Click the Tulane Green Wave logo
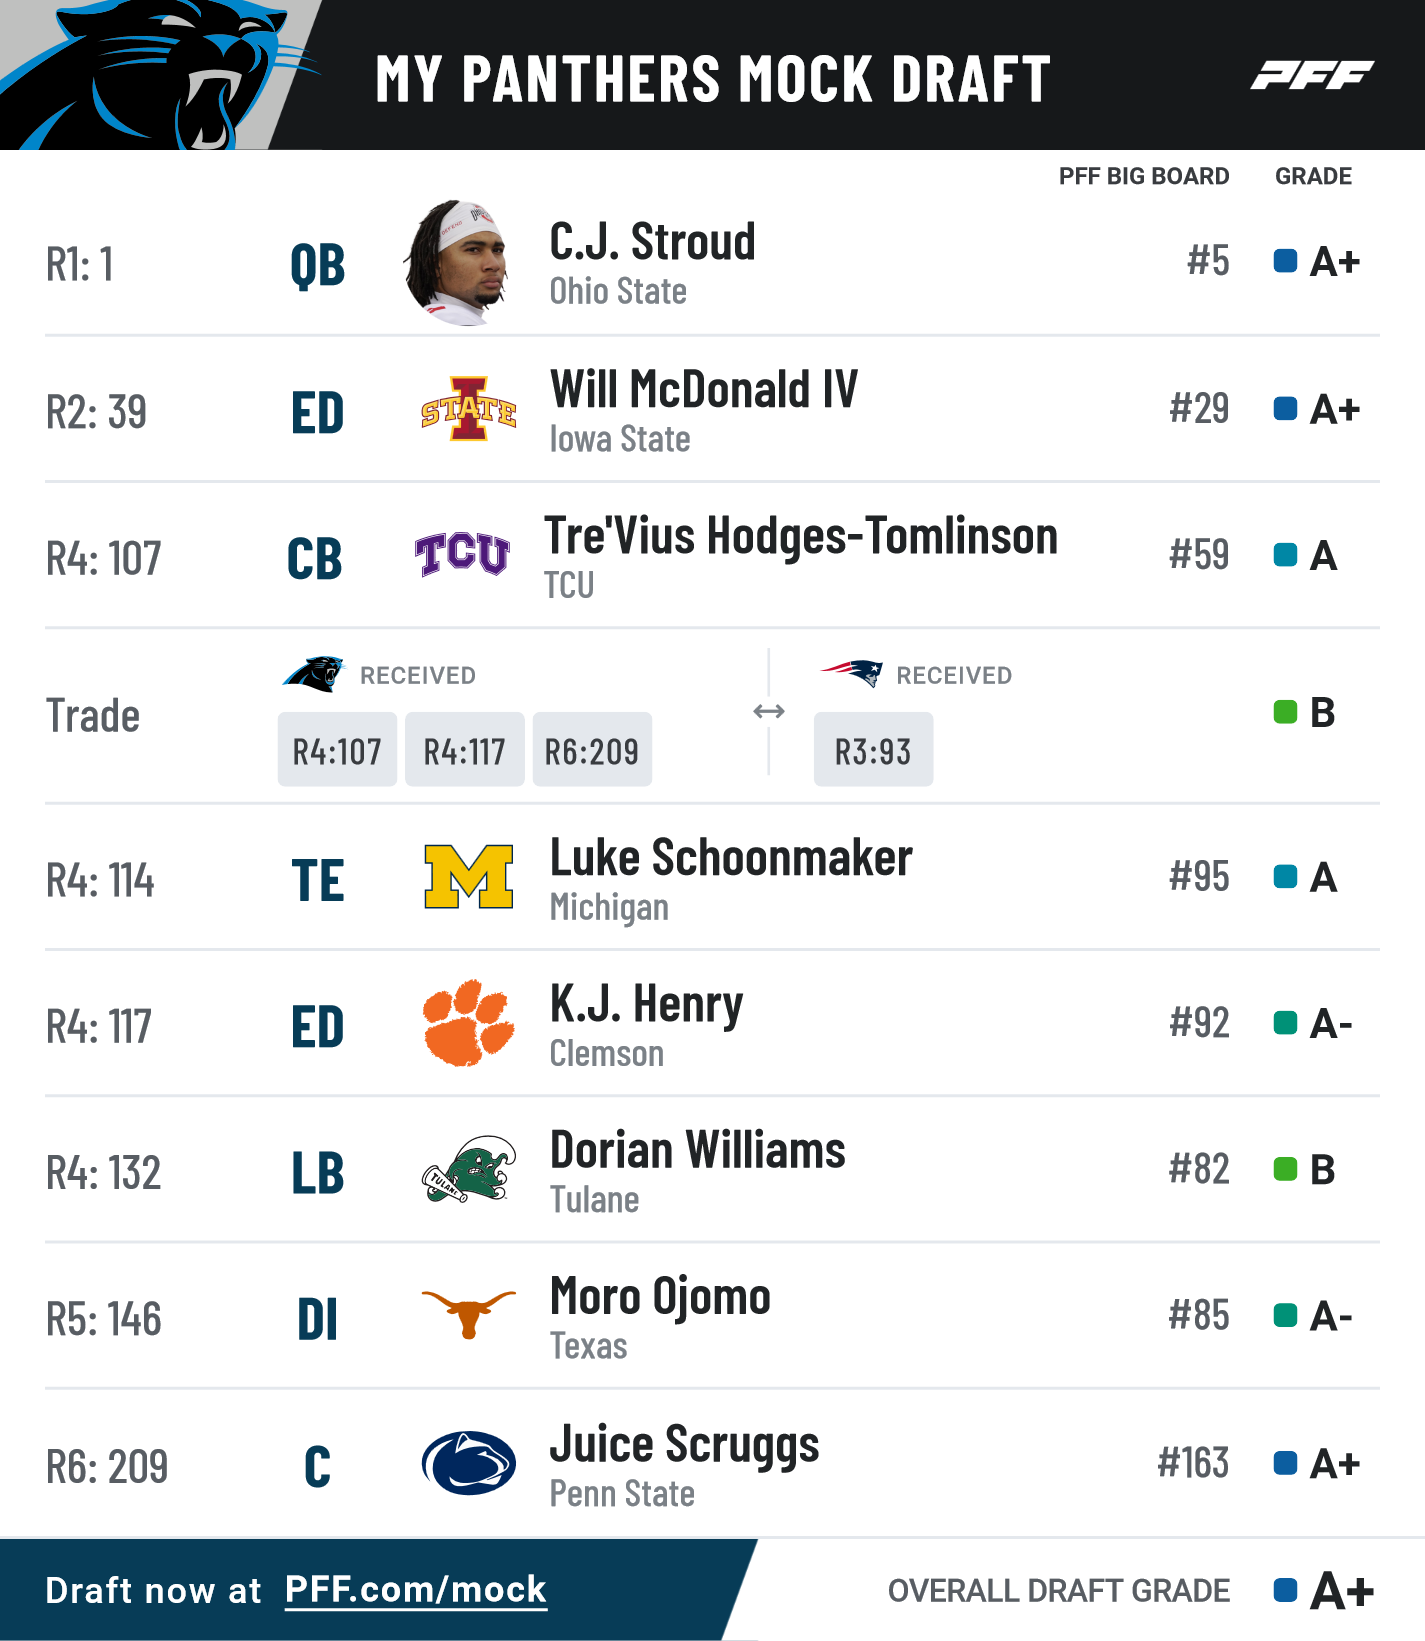This screenshot has width=1425, height=1641. tap(468, 1168)
